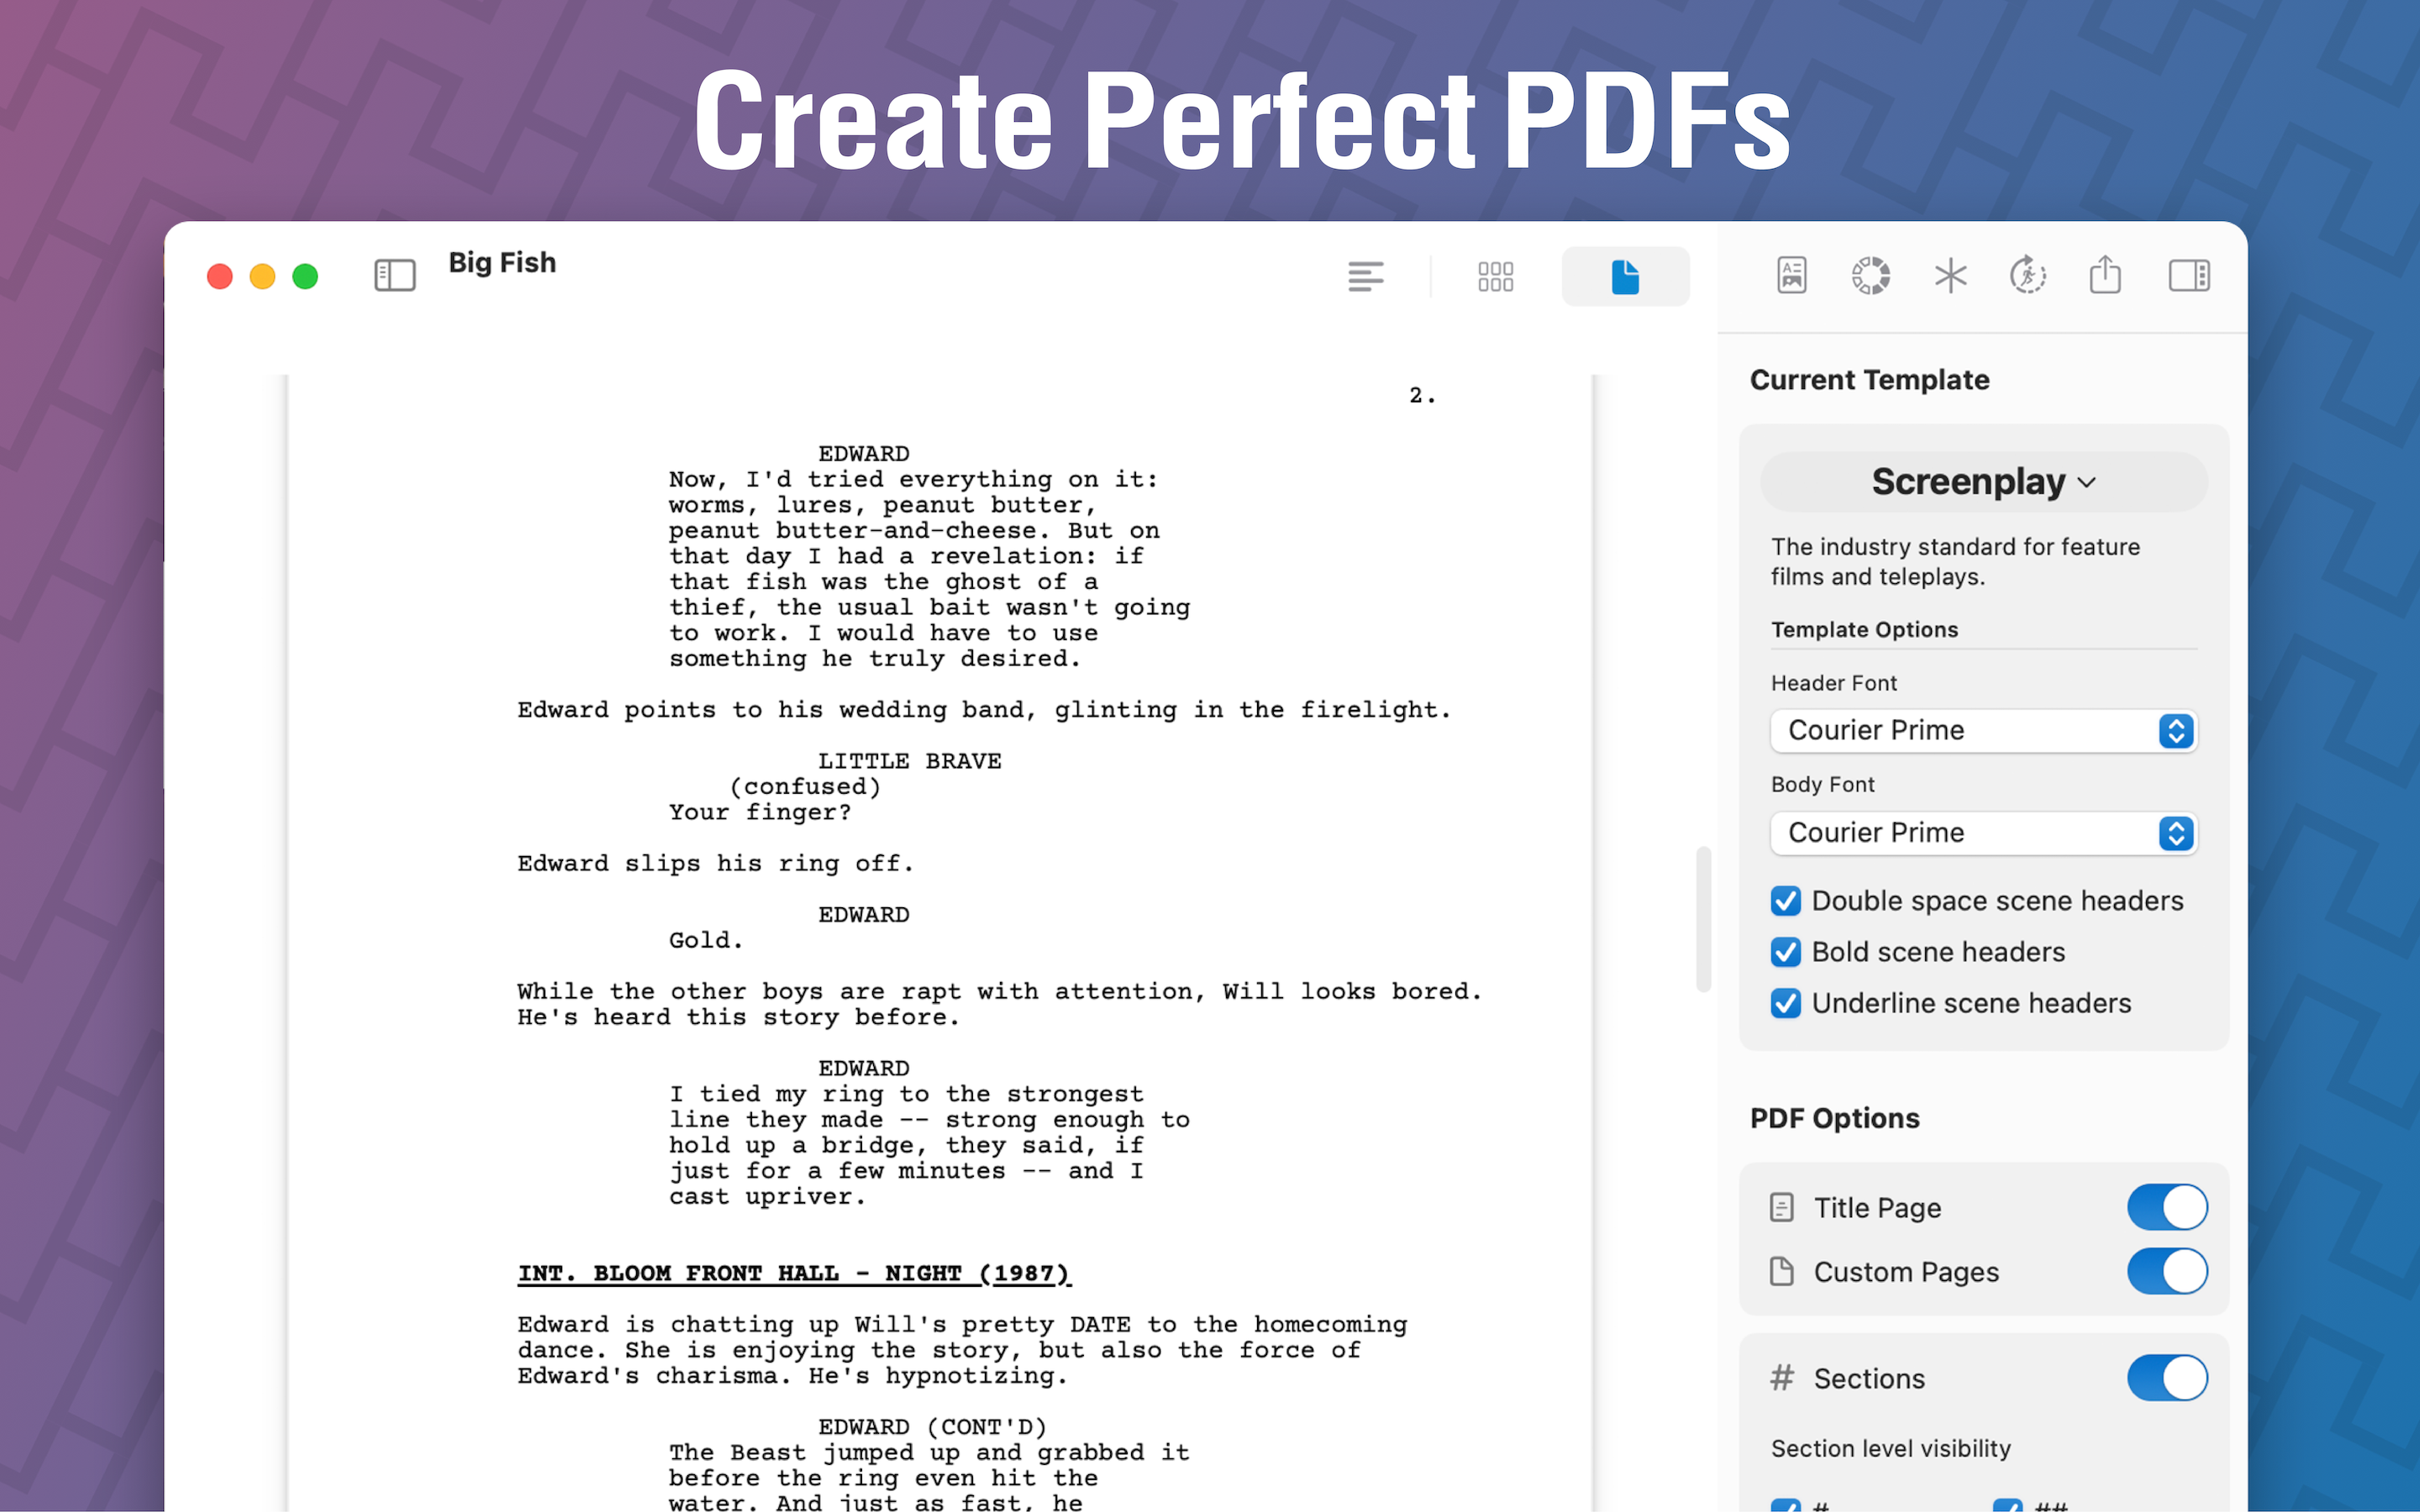
Task: Start a writing sprint via runner icon
Action: point(2027,275)
